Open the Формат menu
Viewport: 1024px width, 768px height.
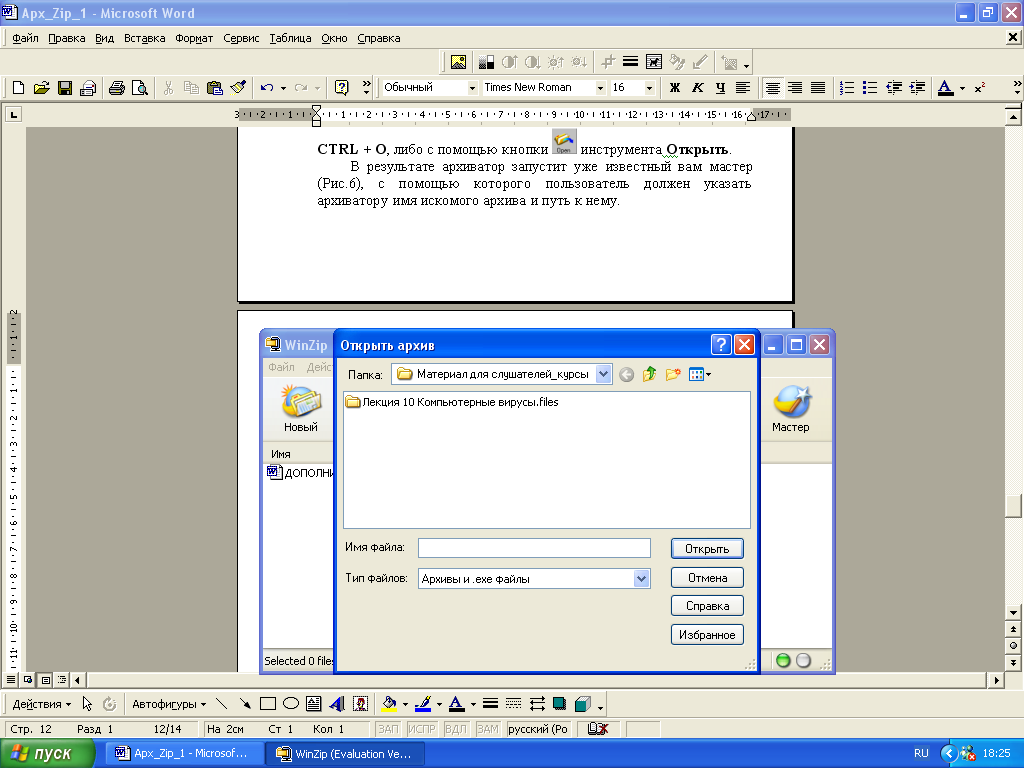tap(194, 38)
